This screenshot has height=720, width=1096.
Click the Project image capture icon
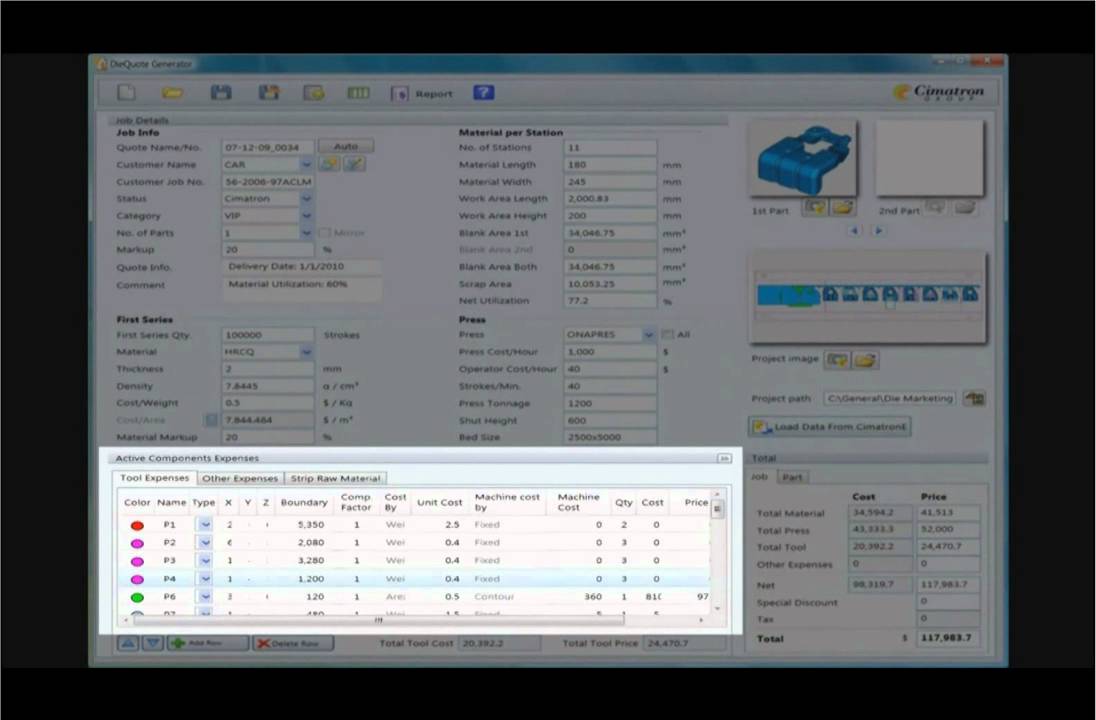(837, 360)
